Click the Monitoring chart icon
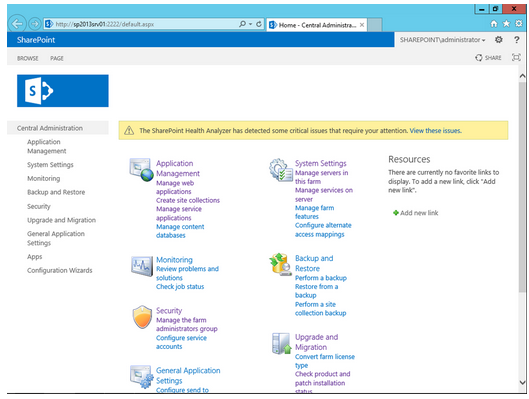The width and height of the screenshot is (529, 399). (142, 266)
